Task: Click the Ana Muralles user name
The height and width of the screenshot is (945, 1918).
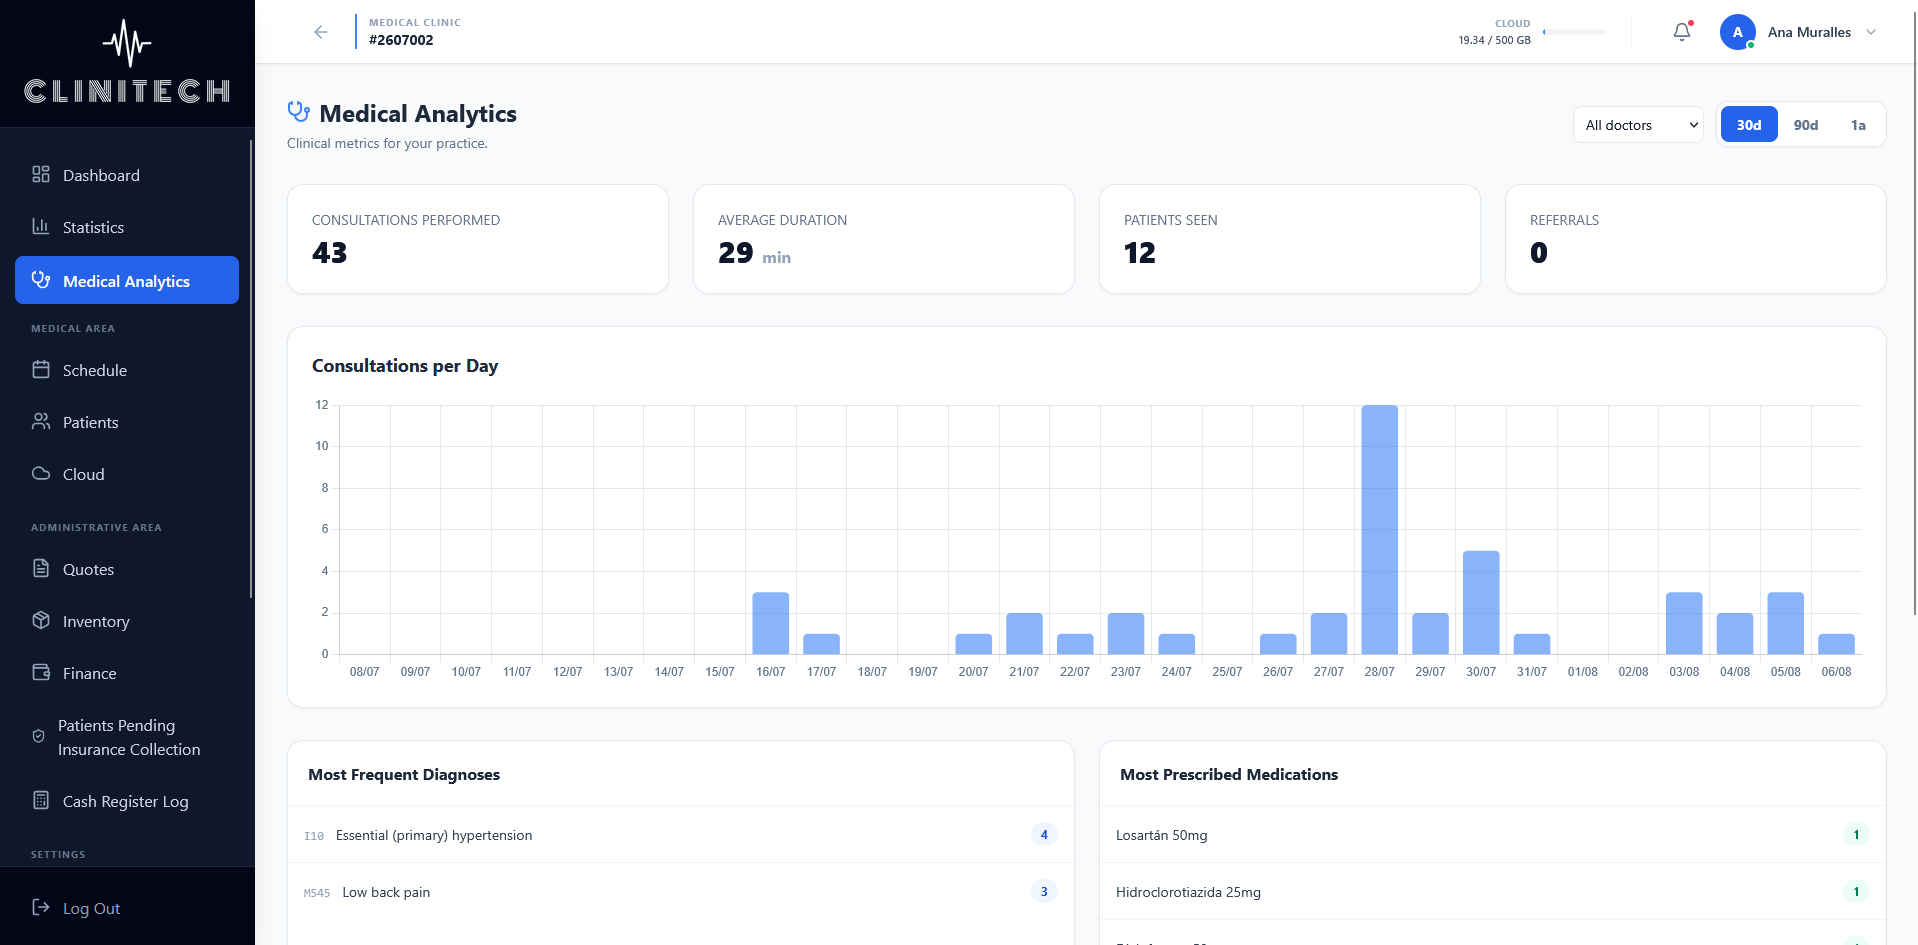Action: (x=1809, y=32)
